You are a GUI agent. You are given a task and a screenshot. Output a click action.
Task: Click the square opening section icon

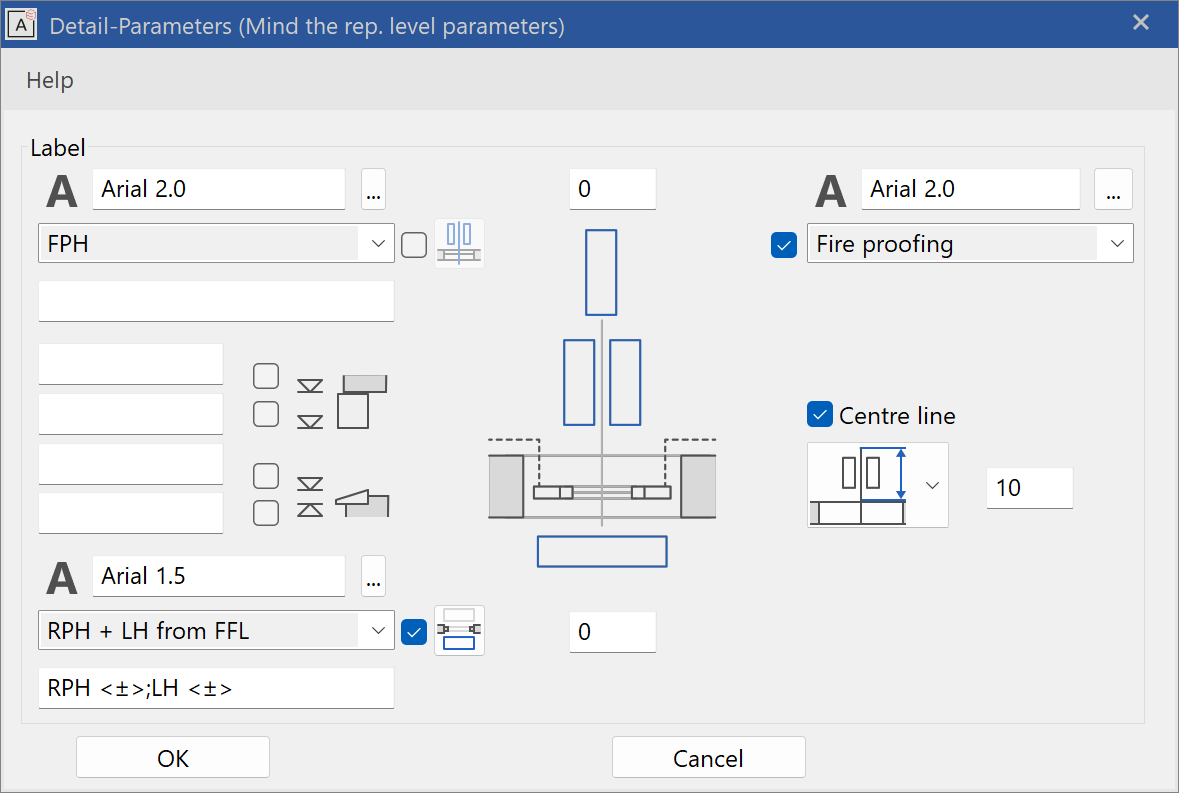click(x=362, y=402)
